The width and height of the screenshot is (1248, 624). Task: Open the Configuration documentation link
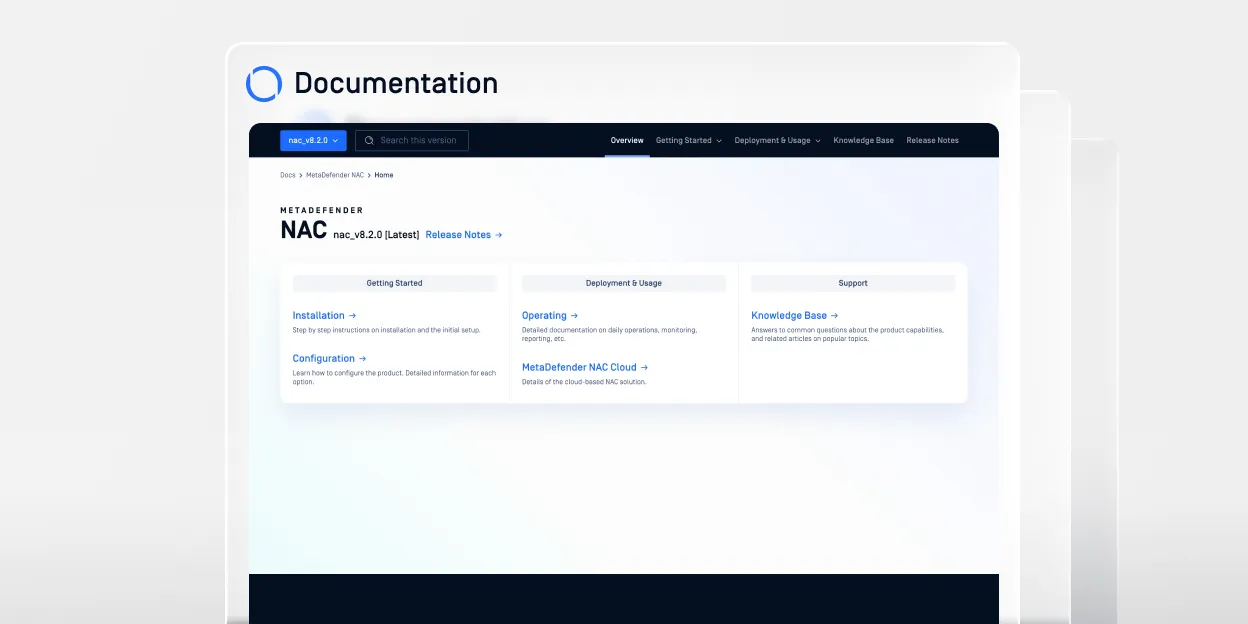[x=323, y=359]
